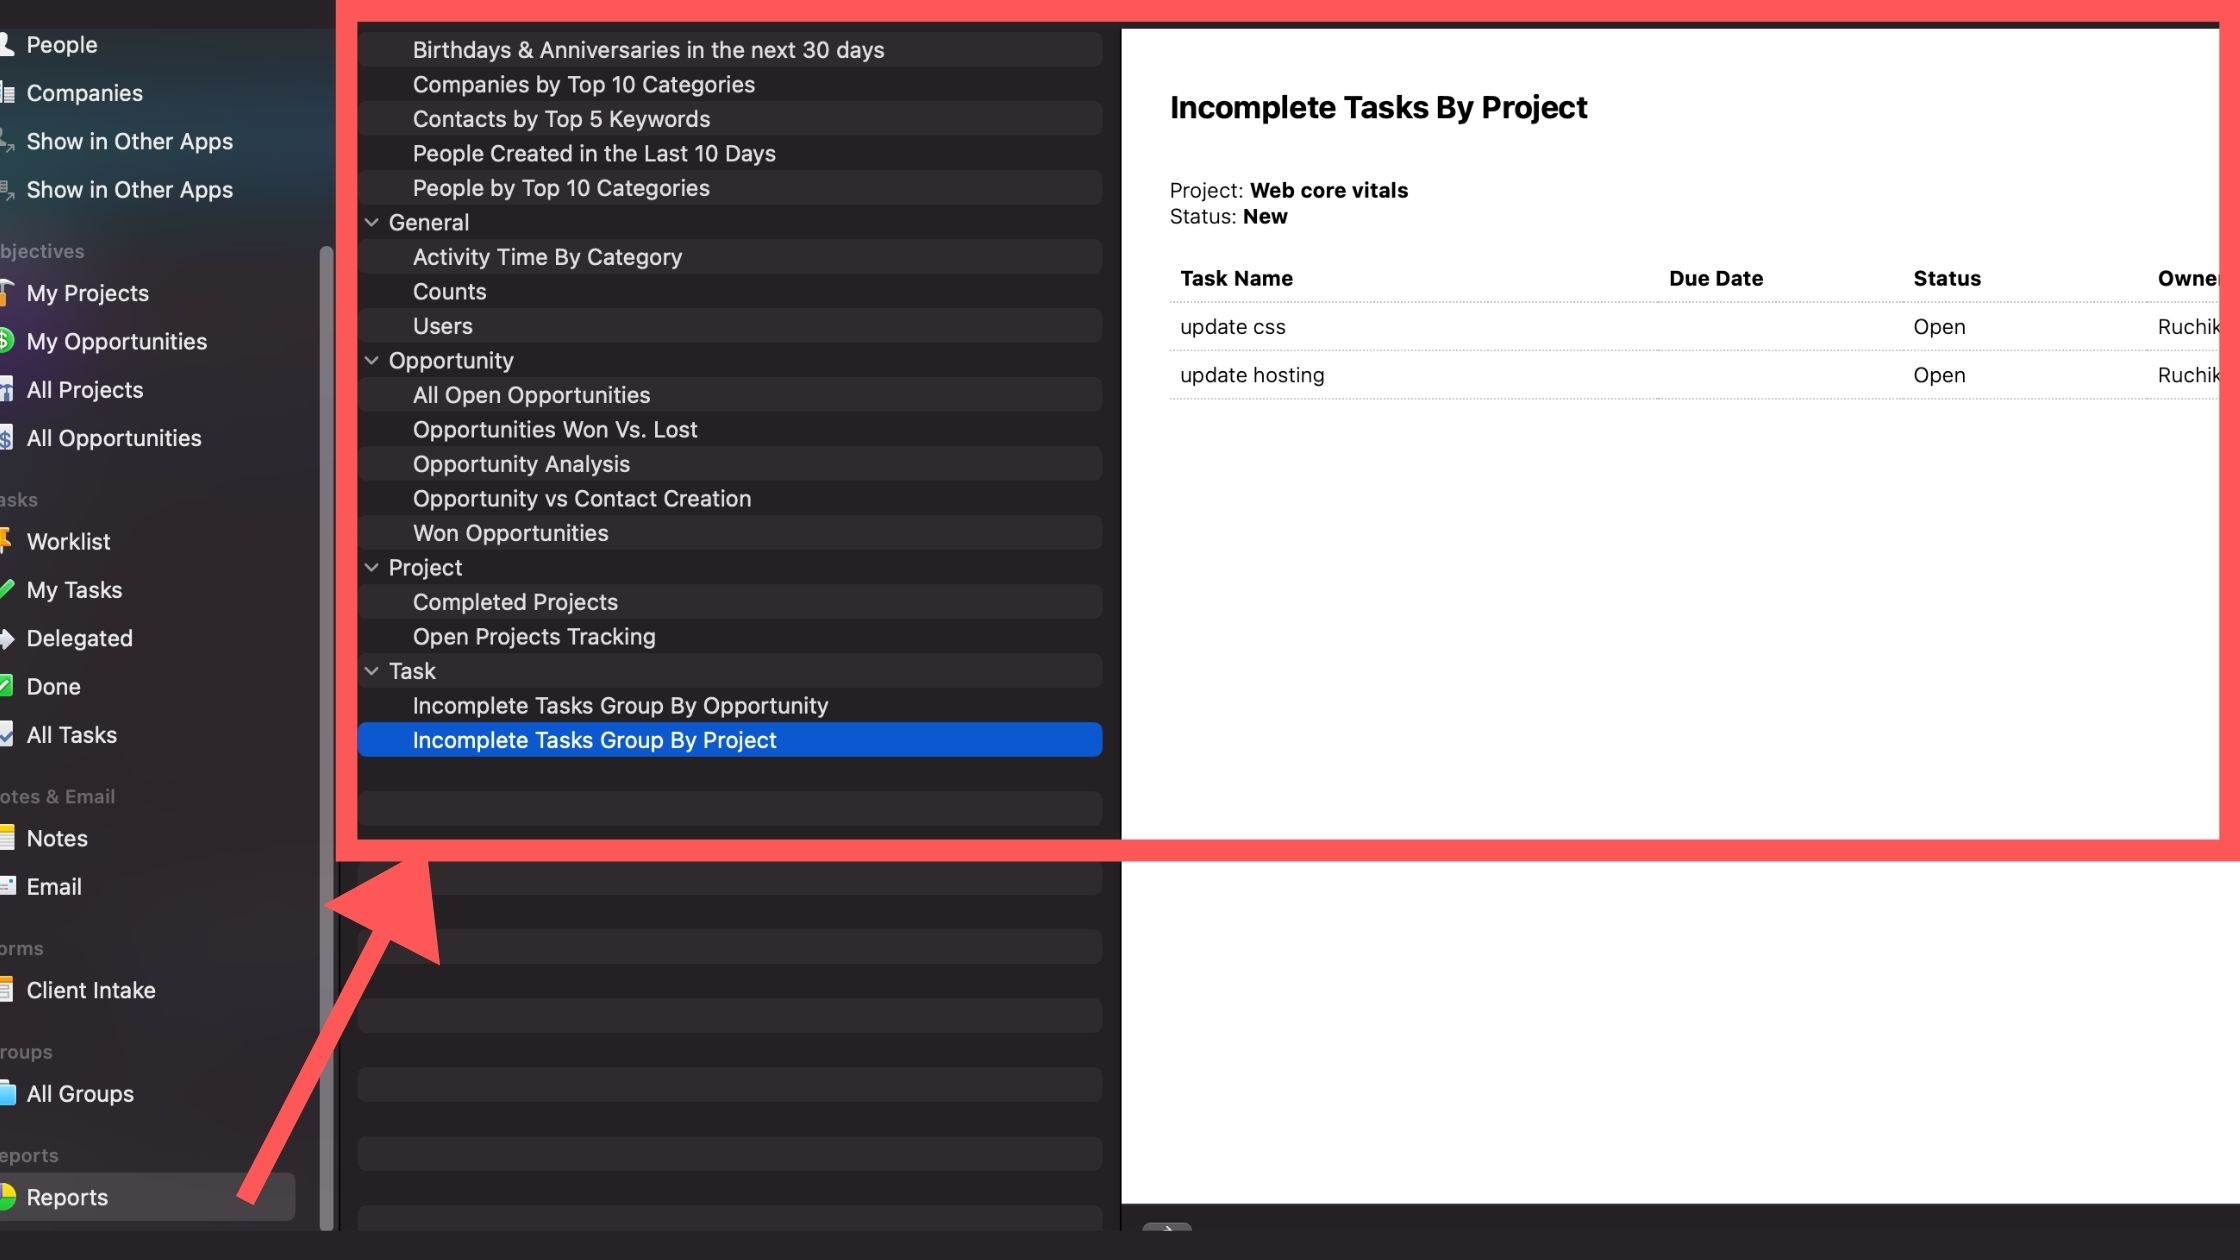Select Incomplete Tasks Group By Project report
Image resolution: width=2240 pixels, height=1260 pixels.
(x=730, y=740)
